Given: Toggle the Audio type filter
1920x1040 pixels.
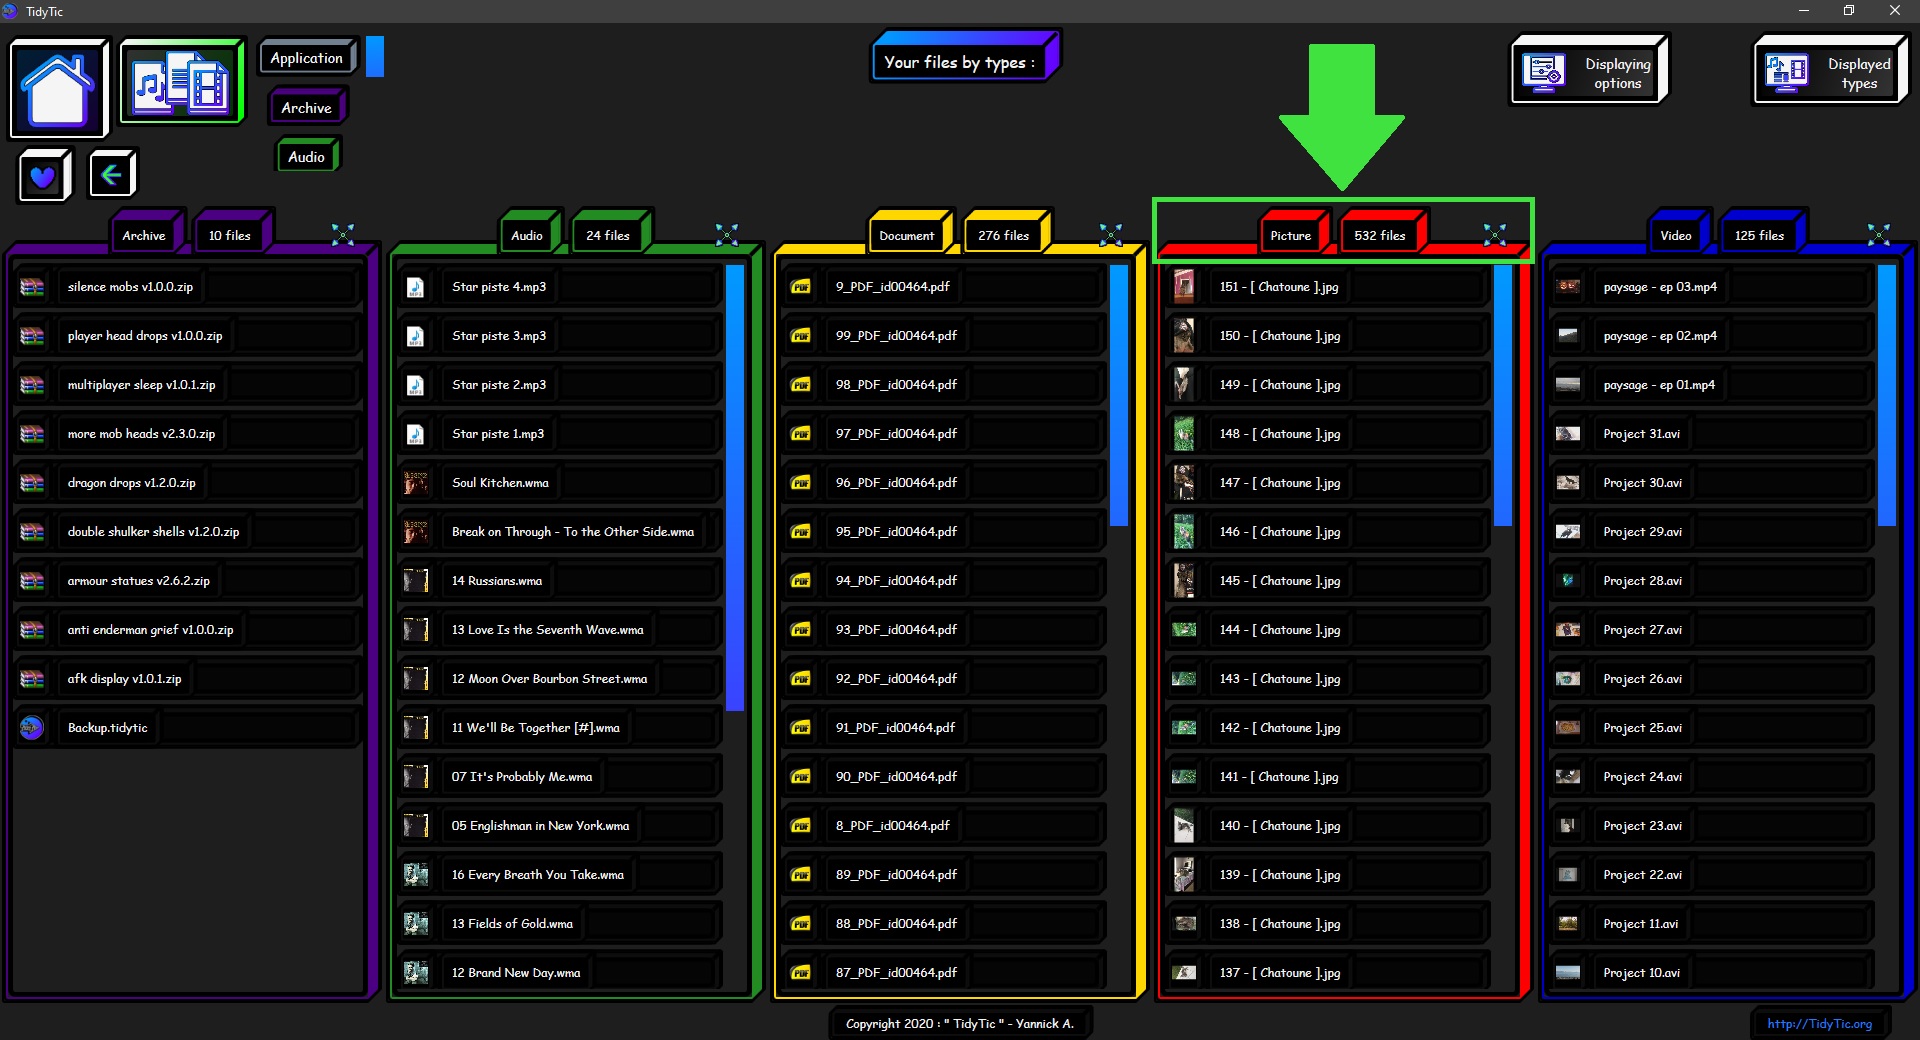Looking at the screenshot, I should (x=306, y=157).
